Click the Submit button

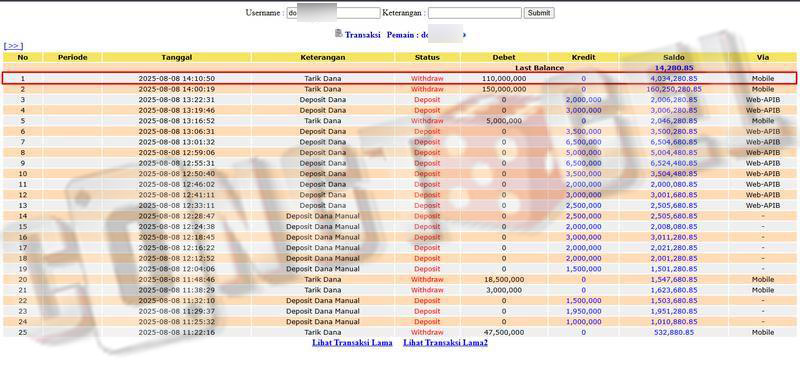pos(539,13)
